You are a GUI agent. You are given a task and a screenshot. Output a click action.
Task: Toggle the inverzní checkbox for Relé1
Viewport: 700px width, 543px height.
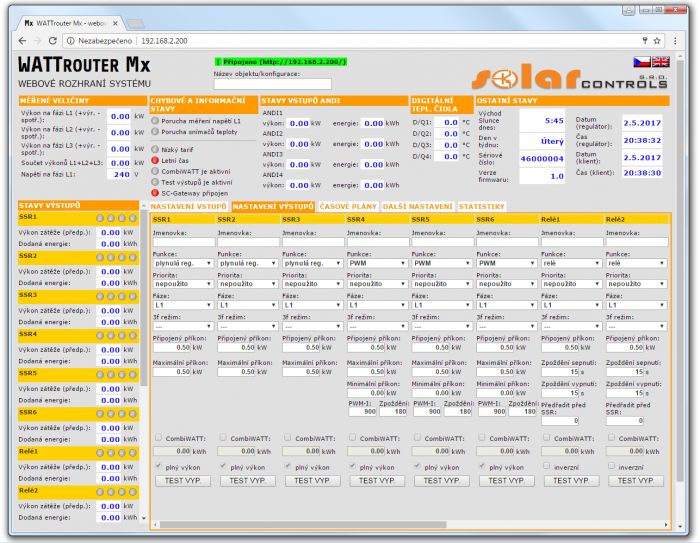tap(546, 465)
